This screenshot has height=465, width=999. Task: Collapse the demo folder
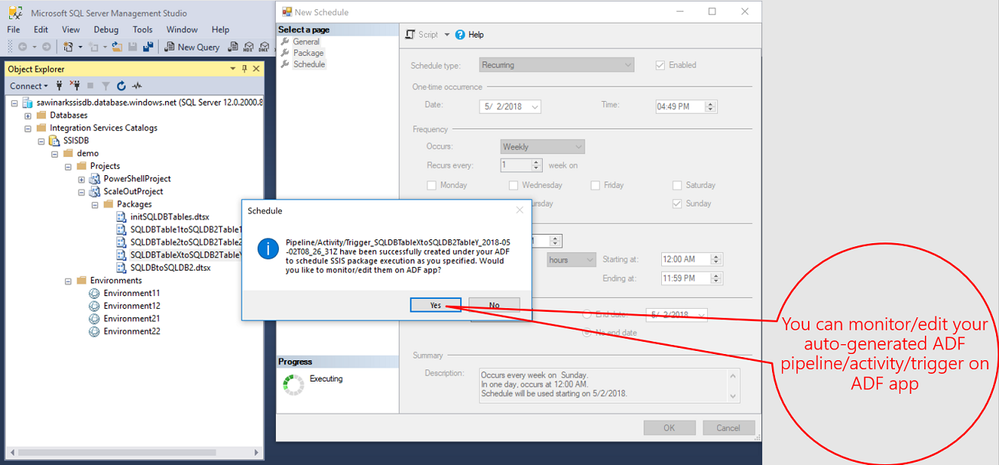(x=55, y=154)
